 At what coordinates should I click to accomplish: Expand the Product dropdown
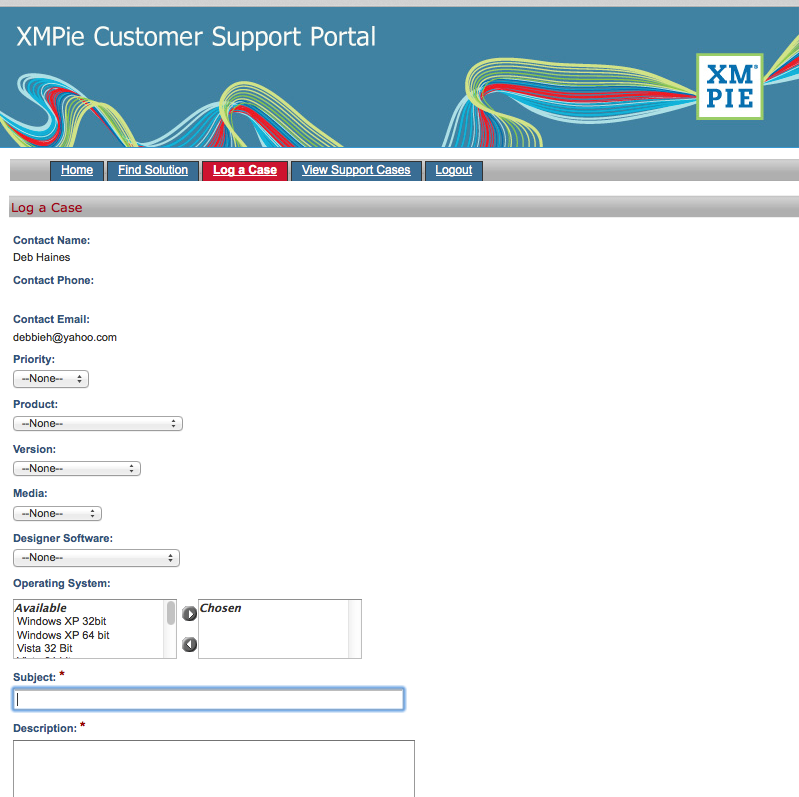click(x=98, y=423)
